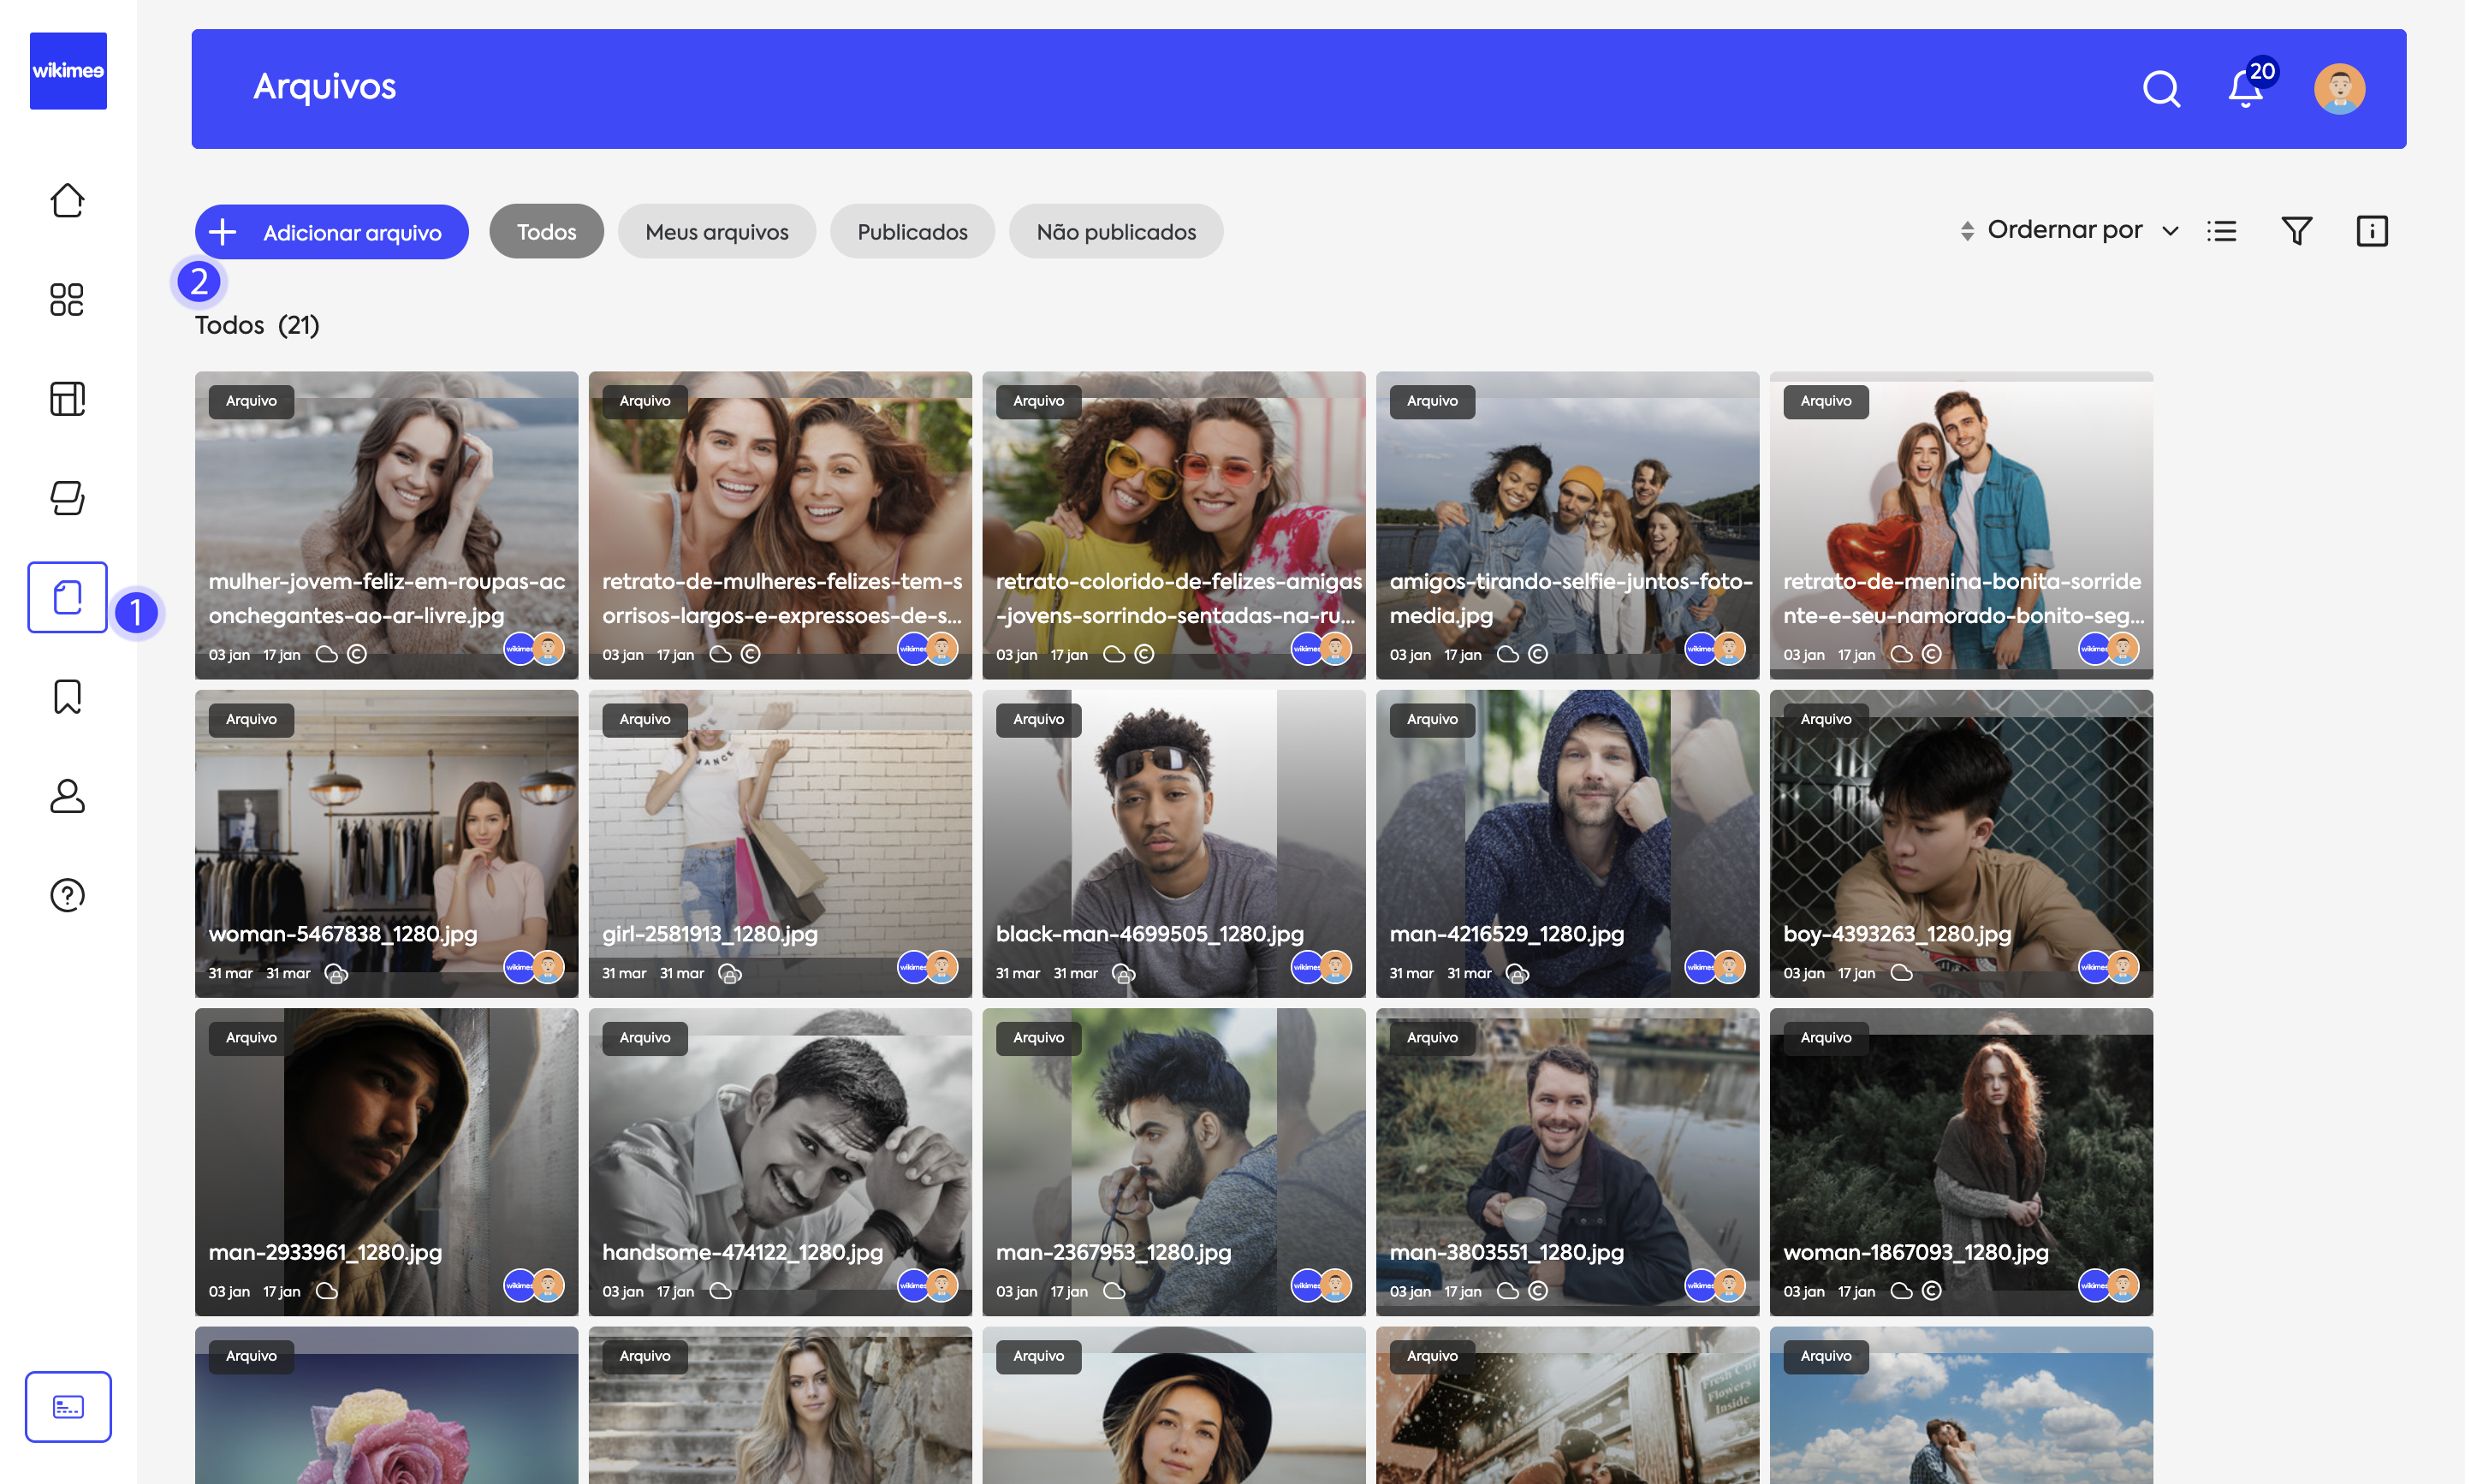
Task: Open the user profile sidebar icon
Action: pyautogui.click(x=67, y=796)
